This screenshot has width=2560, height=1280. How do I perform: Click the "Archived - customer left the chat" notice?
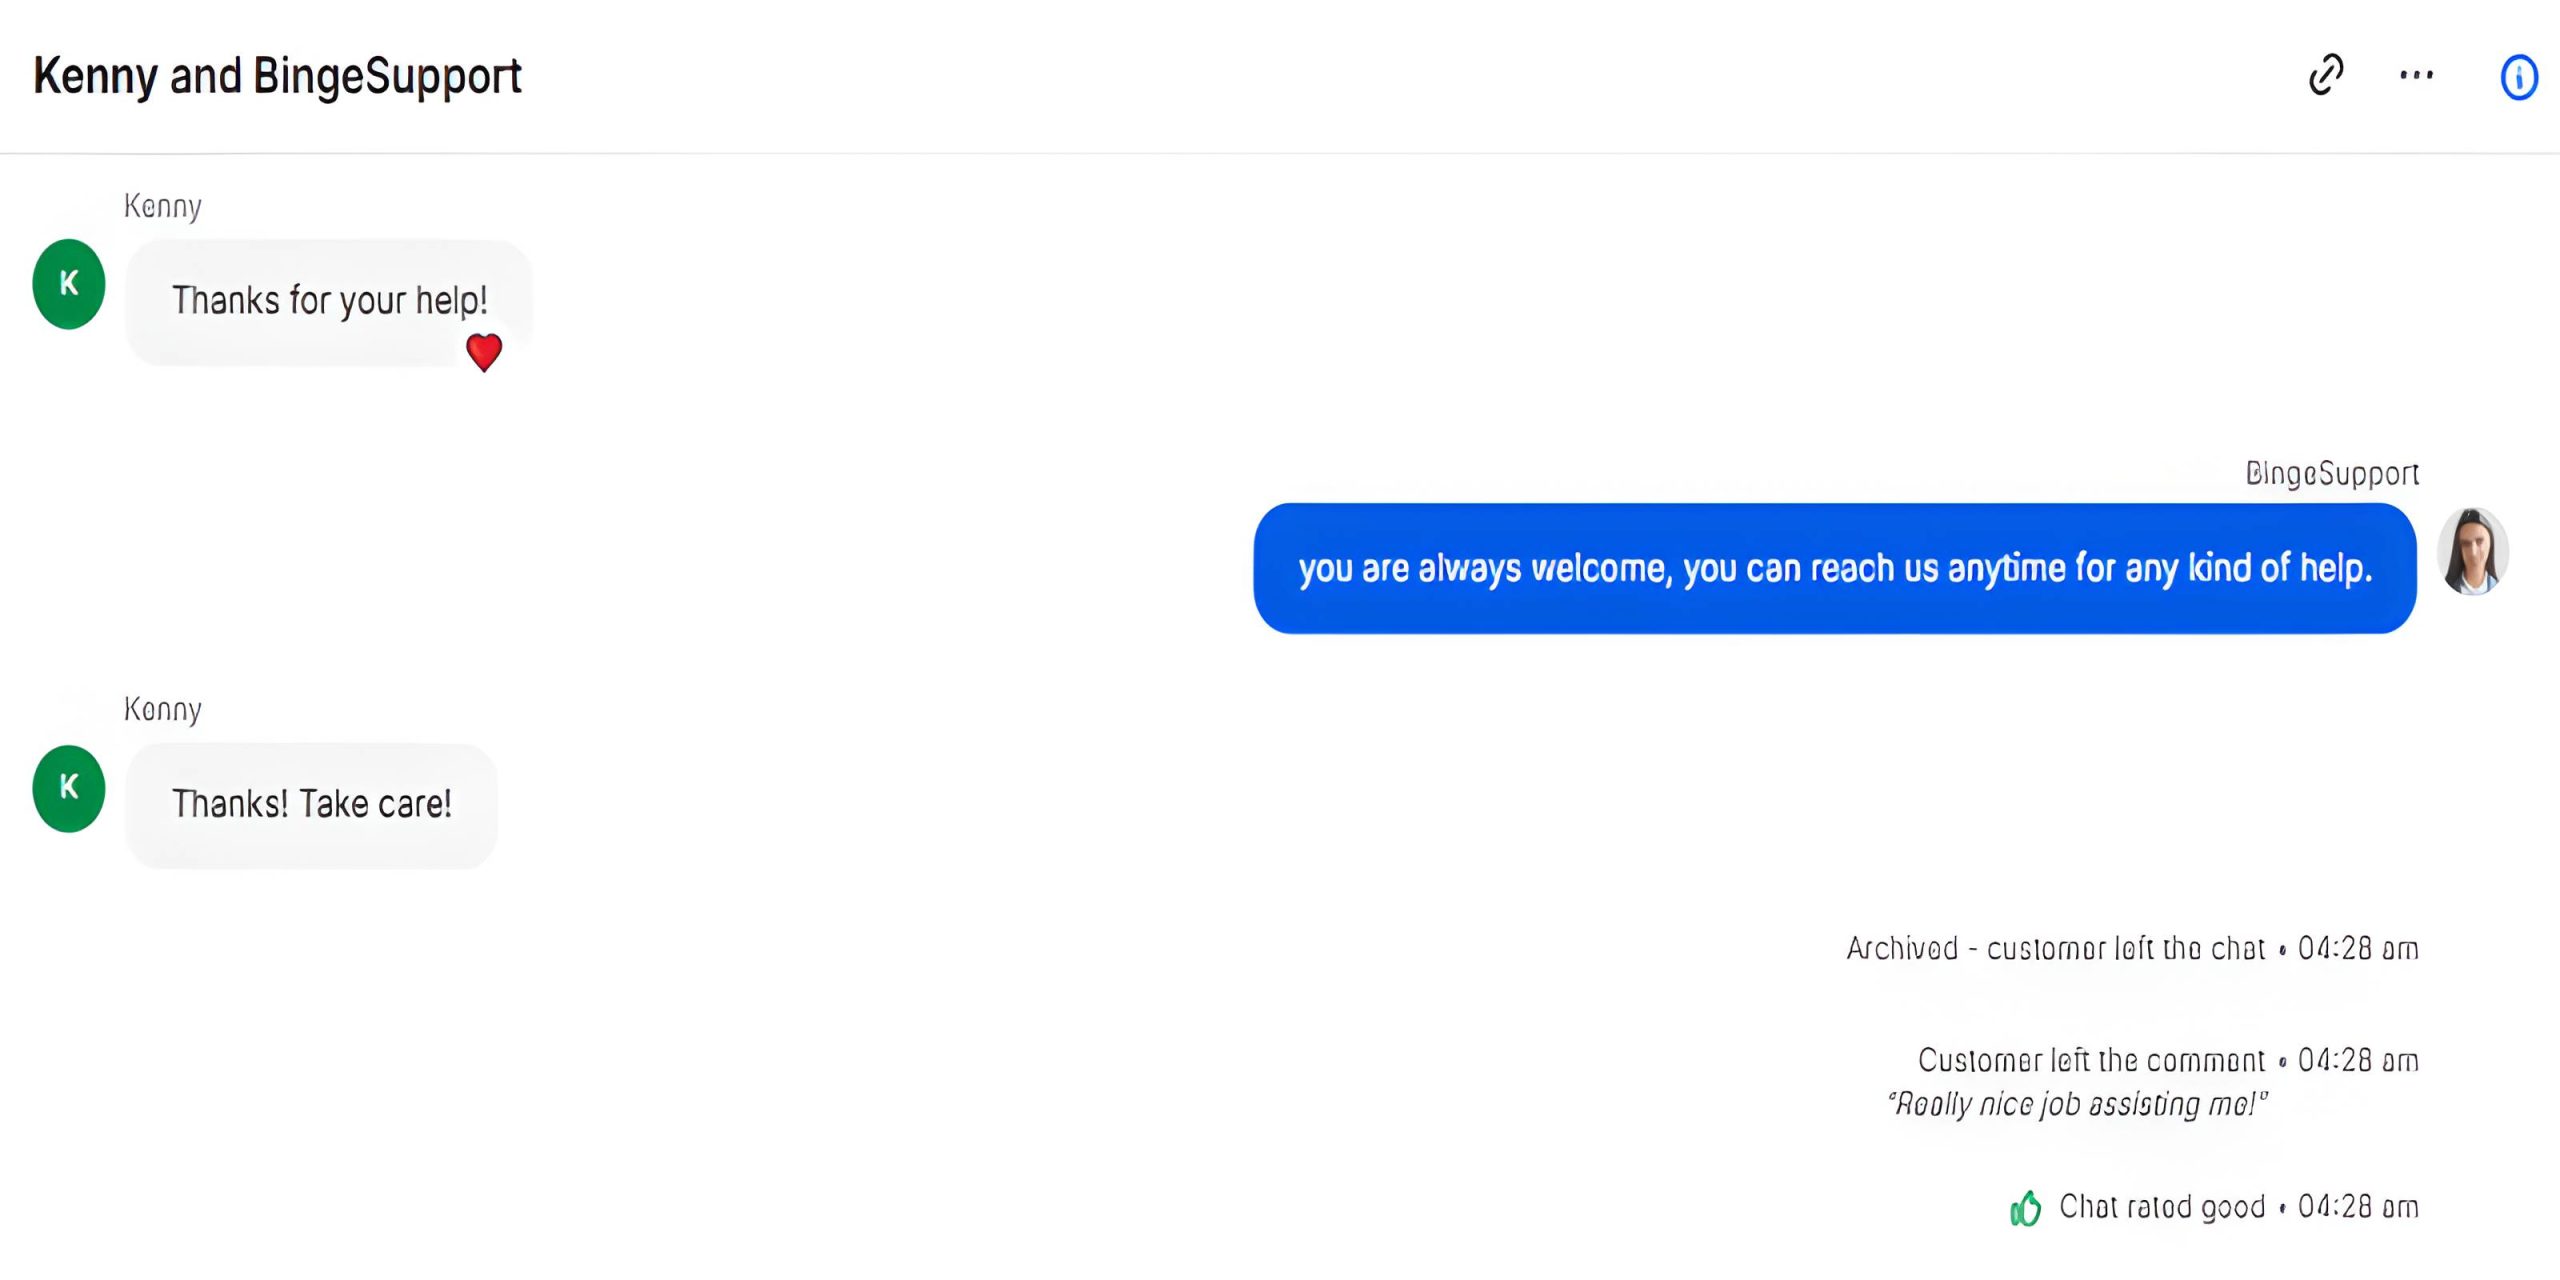2055,948
